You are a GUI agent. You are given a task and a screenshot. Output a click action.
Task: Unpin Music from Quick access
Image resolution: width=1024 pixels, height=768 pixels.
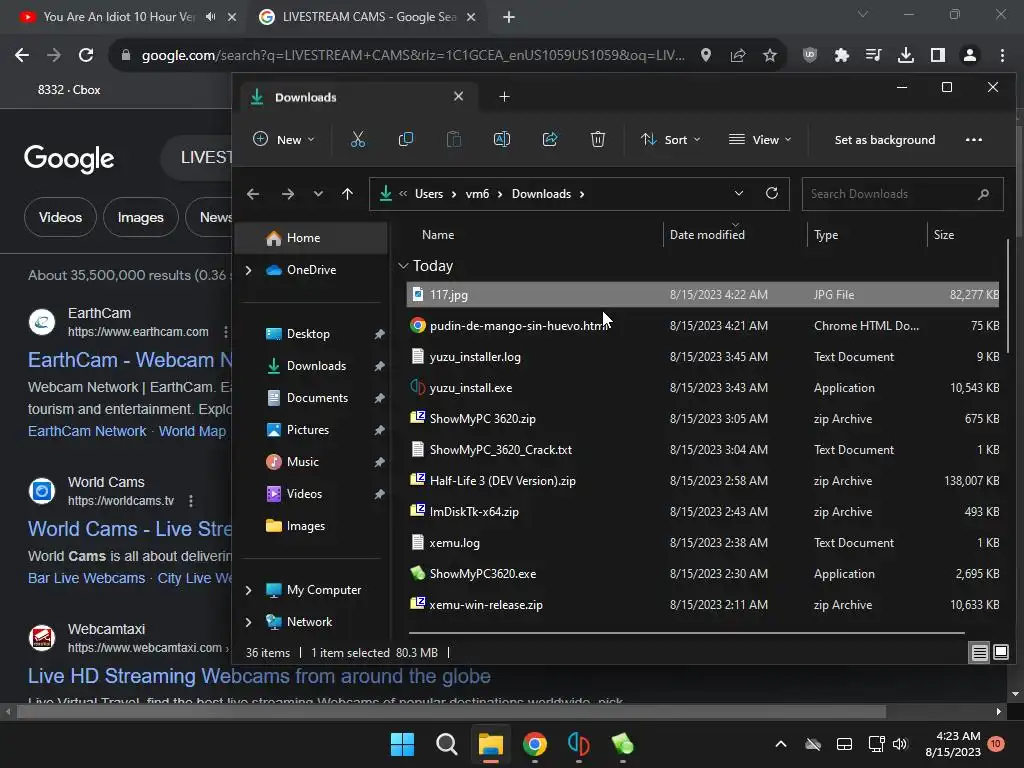[379, 462]
